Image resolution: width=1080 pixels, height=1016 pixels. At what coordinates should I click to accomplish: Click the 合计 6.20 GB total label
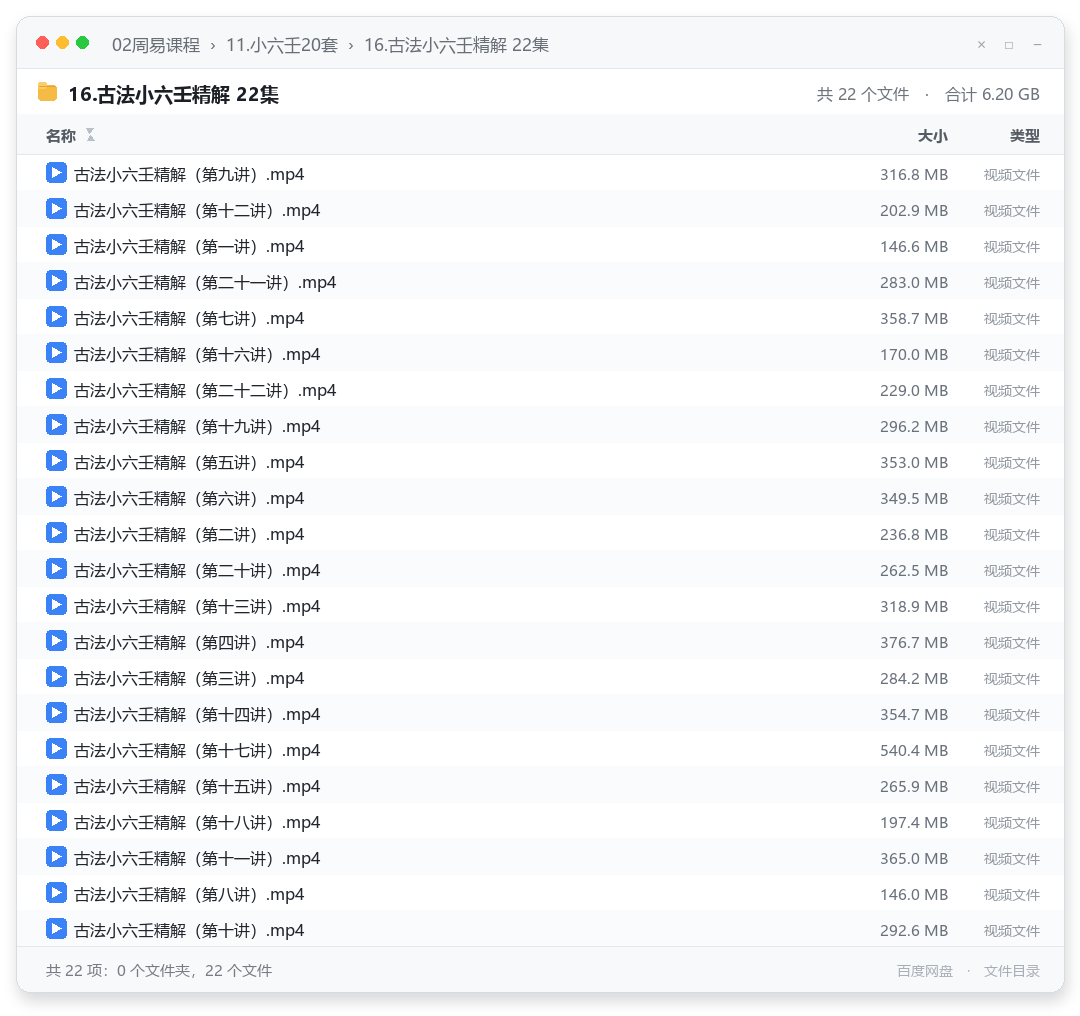(x=993, y=94)
